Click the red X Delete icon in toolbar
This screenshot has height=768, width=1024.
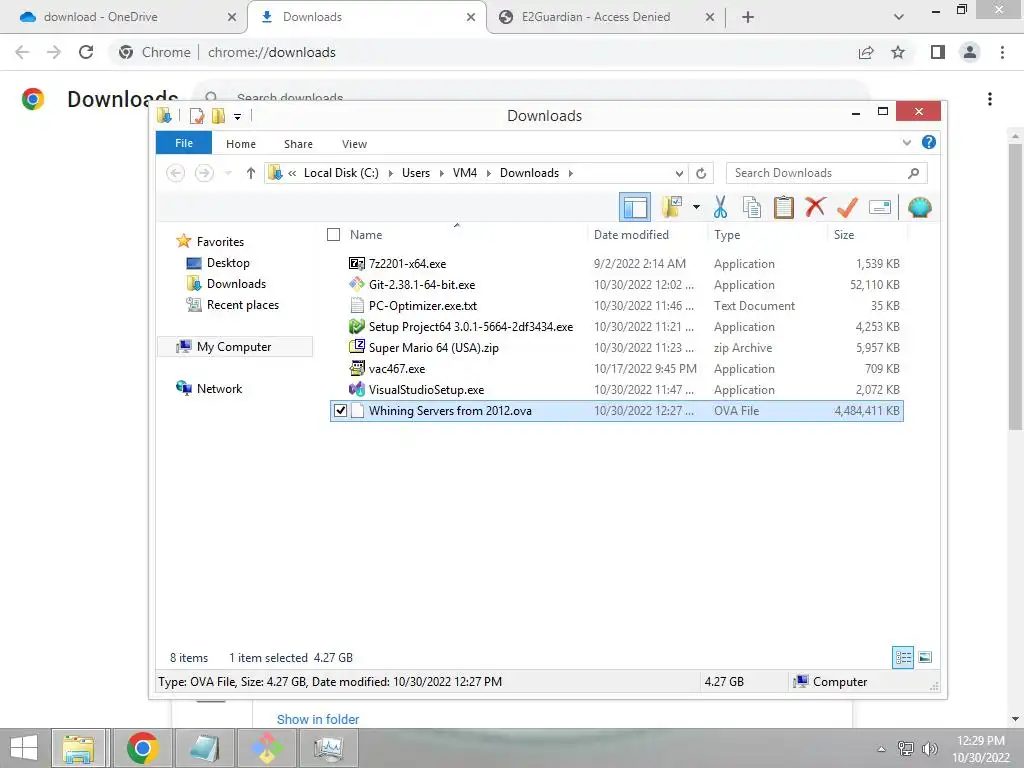815,207
